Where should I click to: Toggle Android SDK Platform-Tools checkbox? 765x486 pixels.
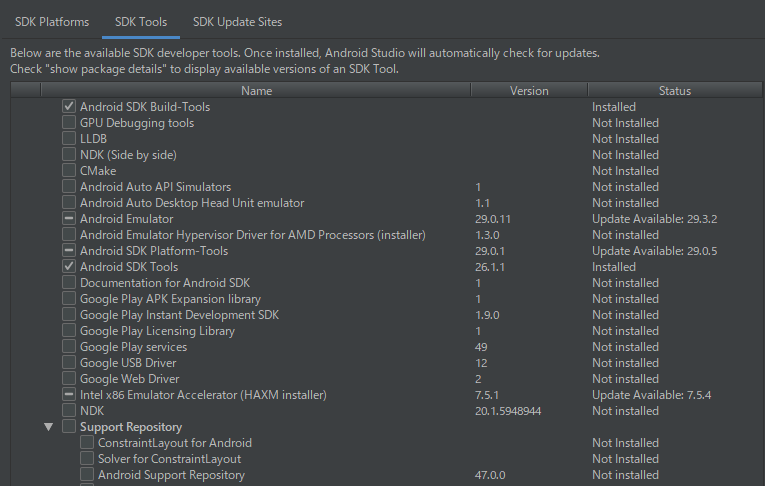click(69, 251)
